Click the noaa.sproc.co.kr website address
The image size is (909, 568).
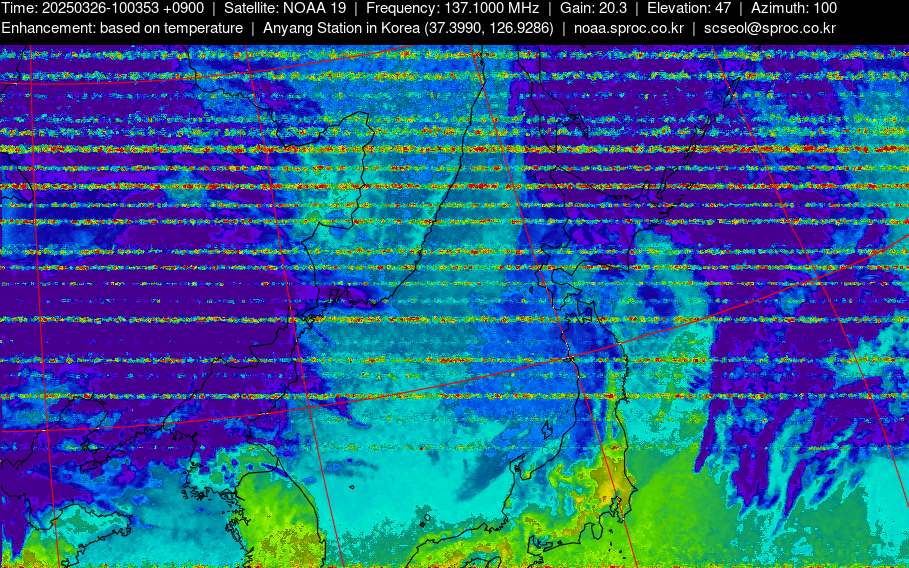click(628, 28)
